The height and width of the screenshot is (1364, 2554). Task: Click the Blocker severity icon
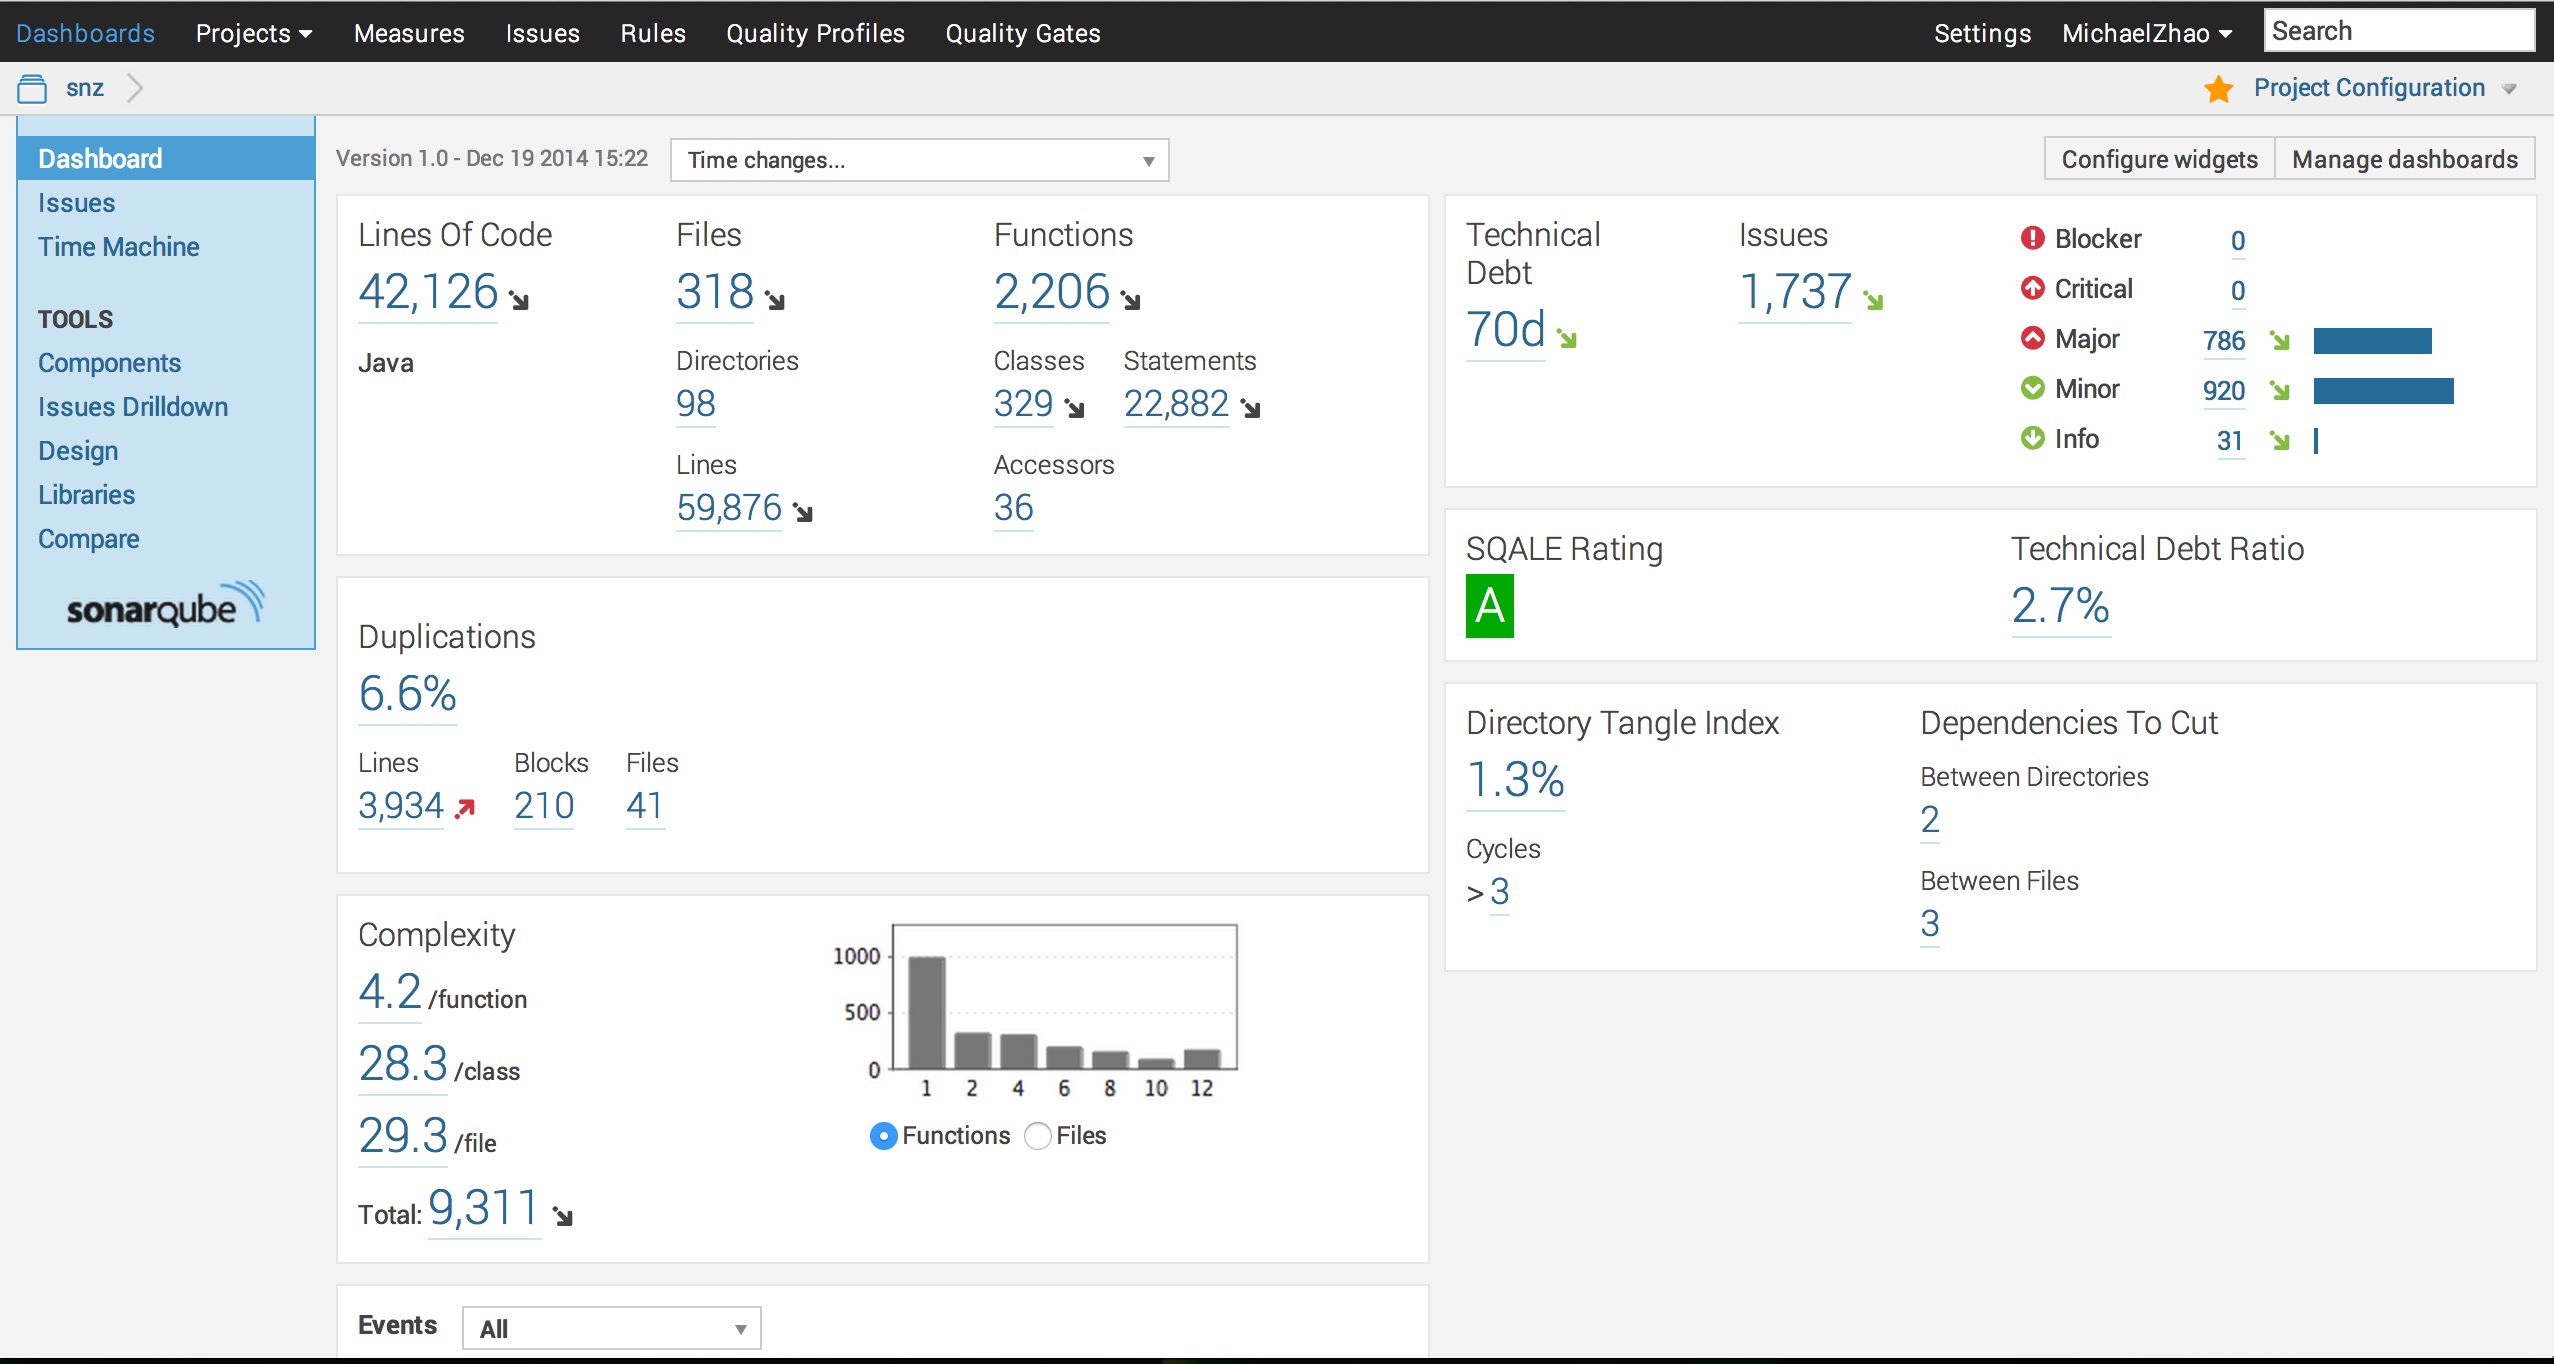pos(2033,238)
